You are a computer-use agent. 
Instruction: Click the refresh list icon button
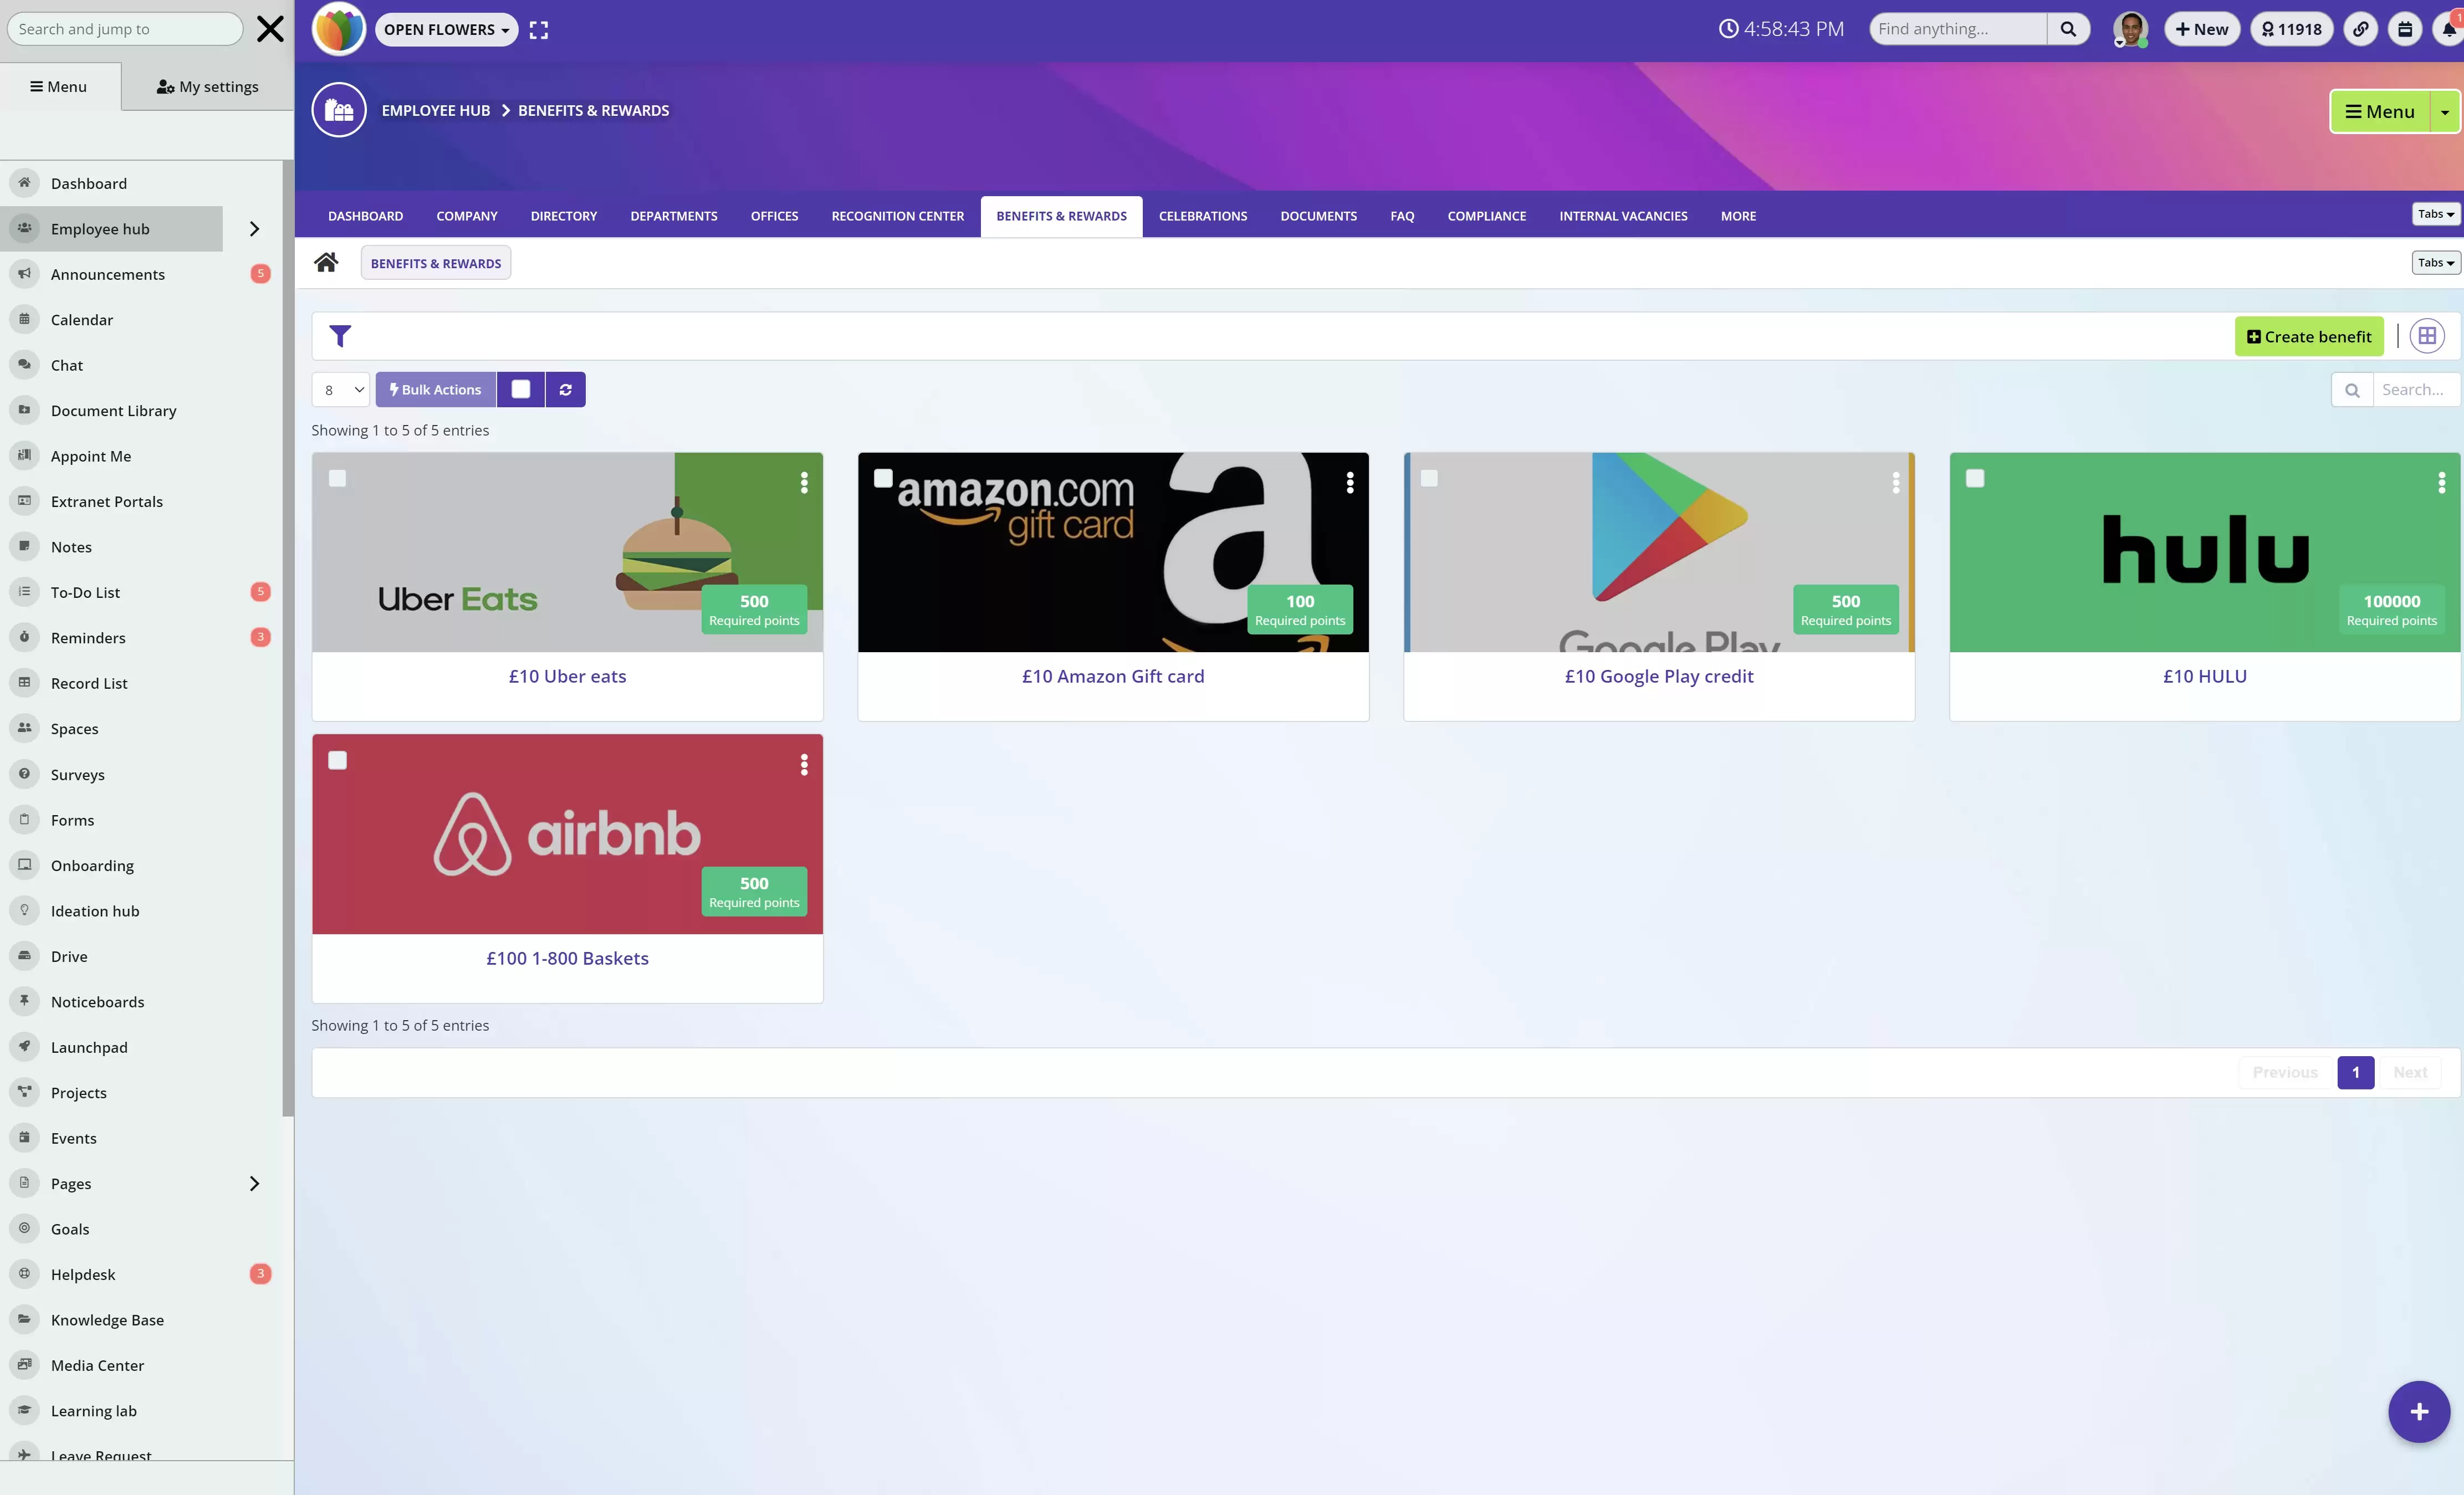tap(565, 390)
